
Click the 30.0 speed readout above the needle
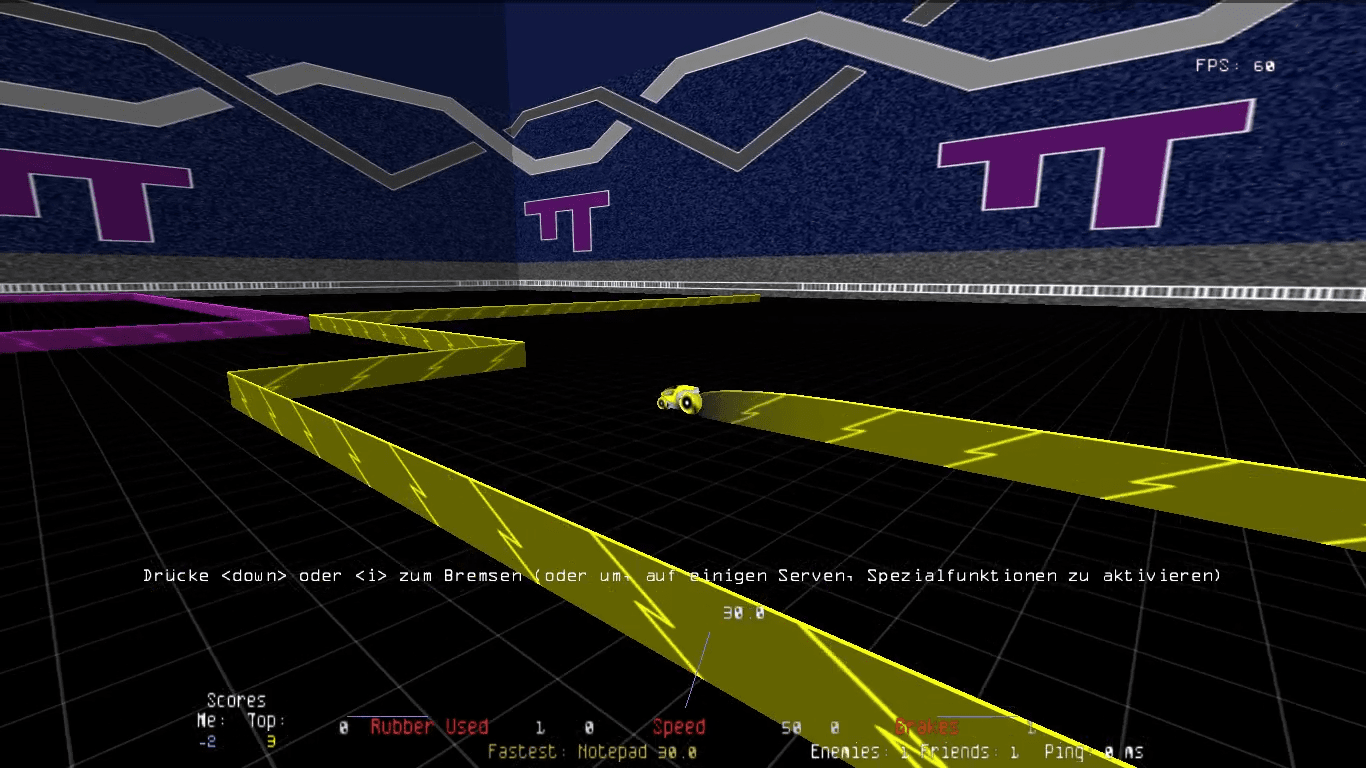pyautogui.click(x=743, y=613)
